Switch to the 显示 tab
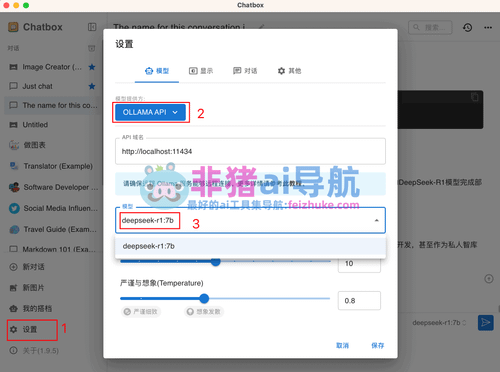The height and width of the screenshot is (372, 500). tap(201, 71)
